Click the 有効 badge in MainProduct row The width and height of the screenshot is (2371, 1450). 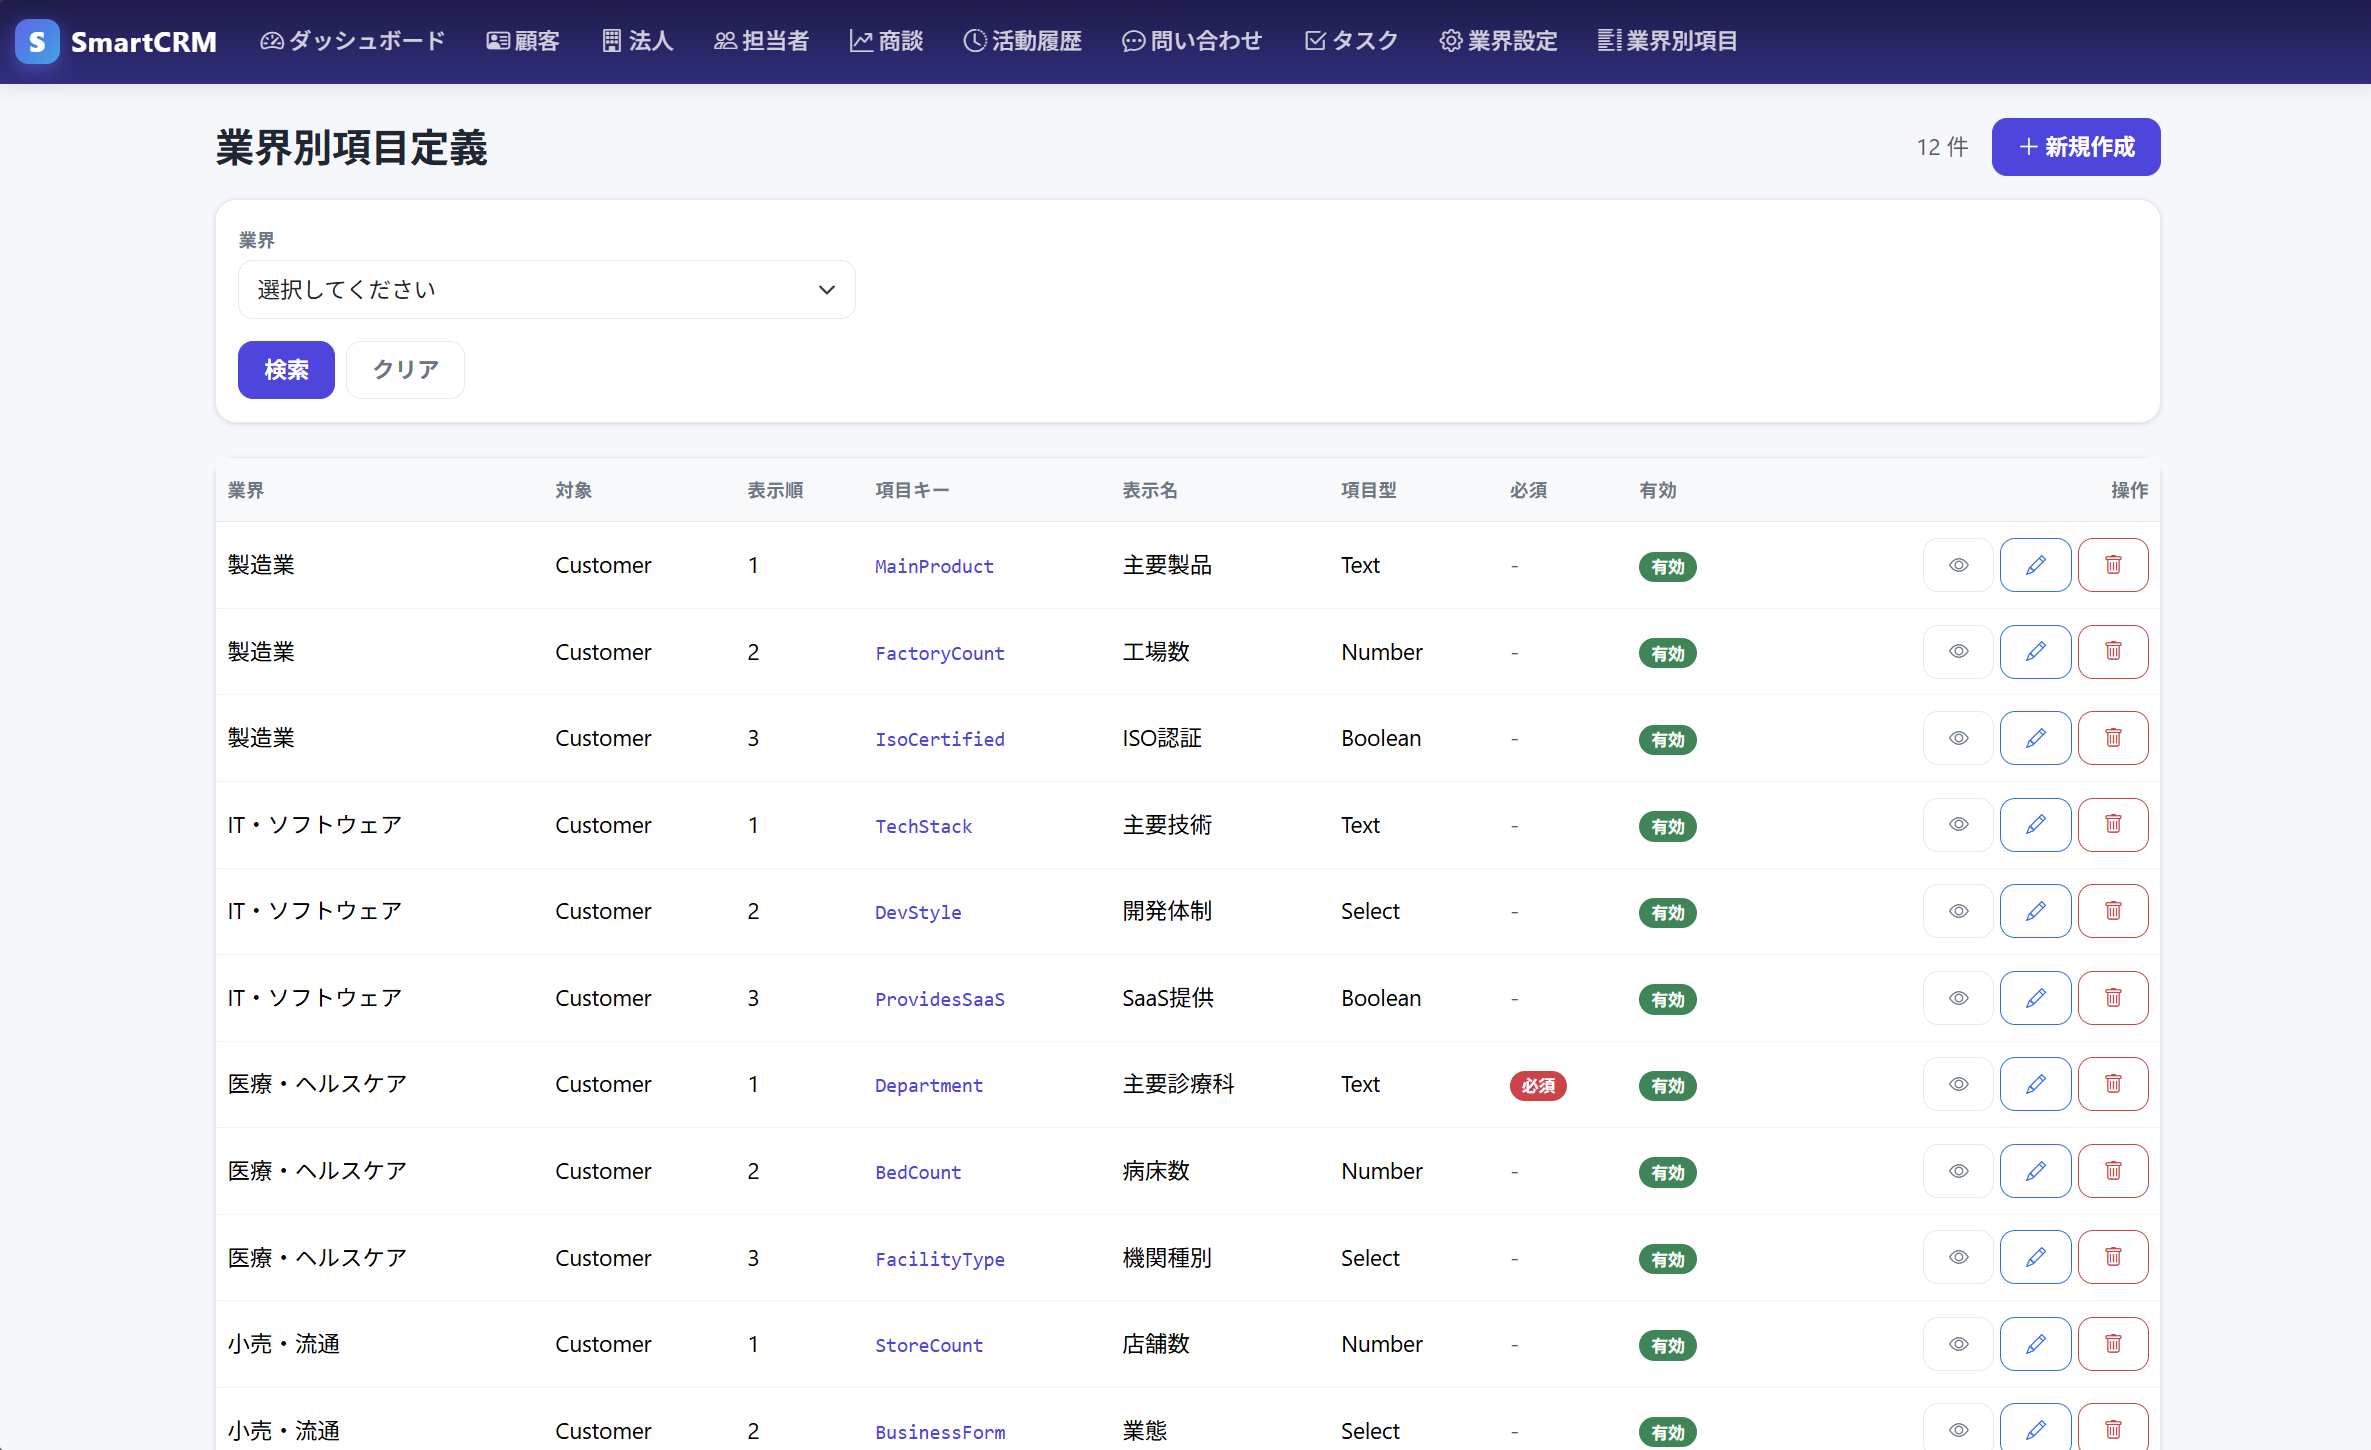click(x=1667, y=566)
